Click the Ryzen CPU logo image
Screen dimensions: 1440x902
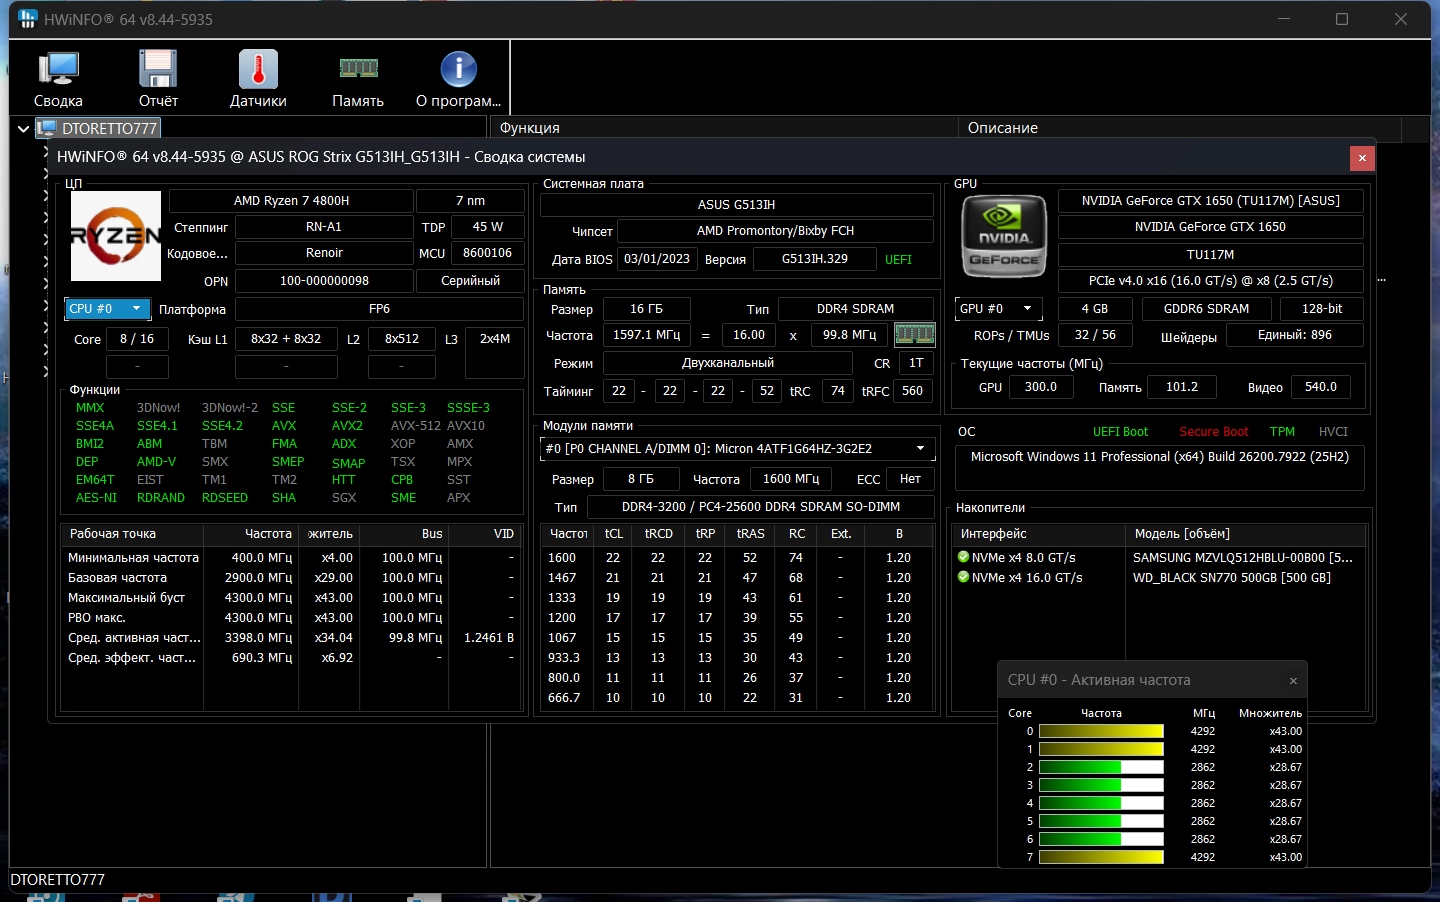[x=116, y=236]
